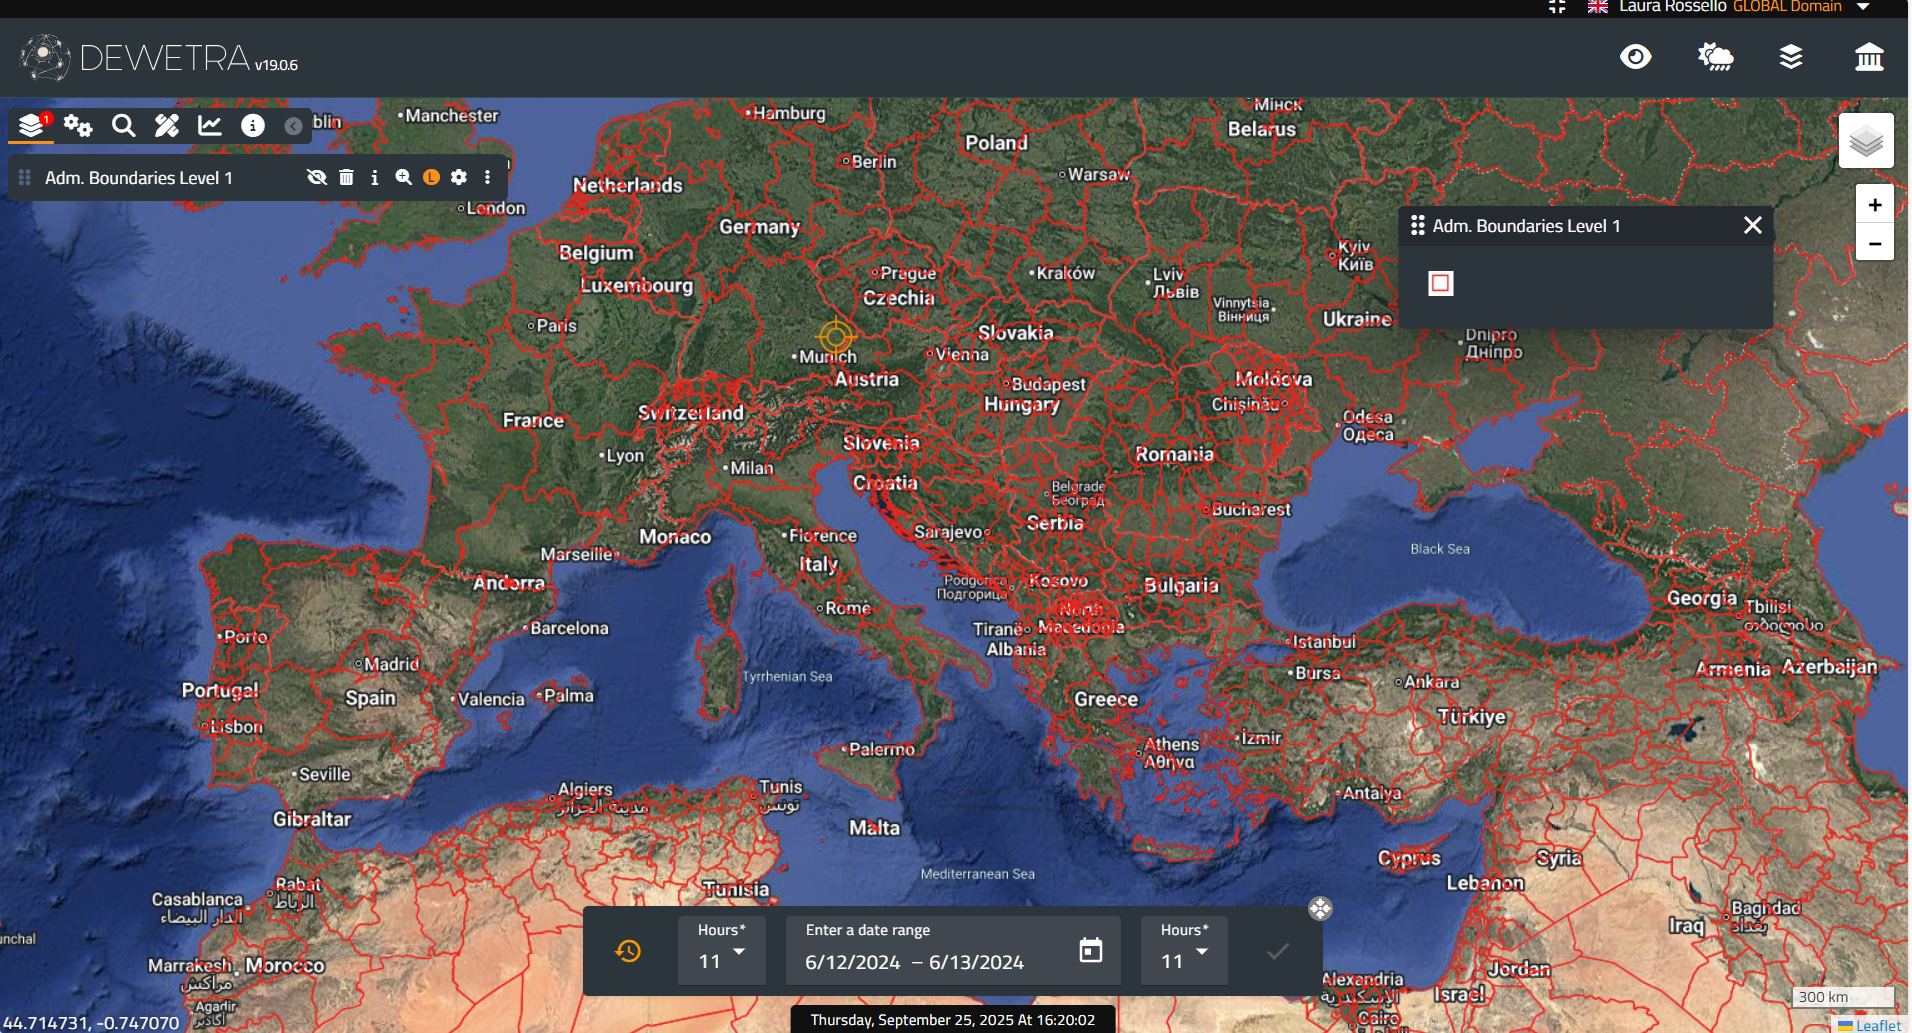Collapse the map toolbar with left chevron

(293, 126)
